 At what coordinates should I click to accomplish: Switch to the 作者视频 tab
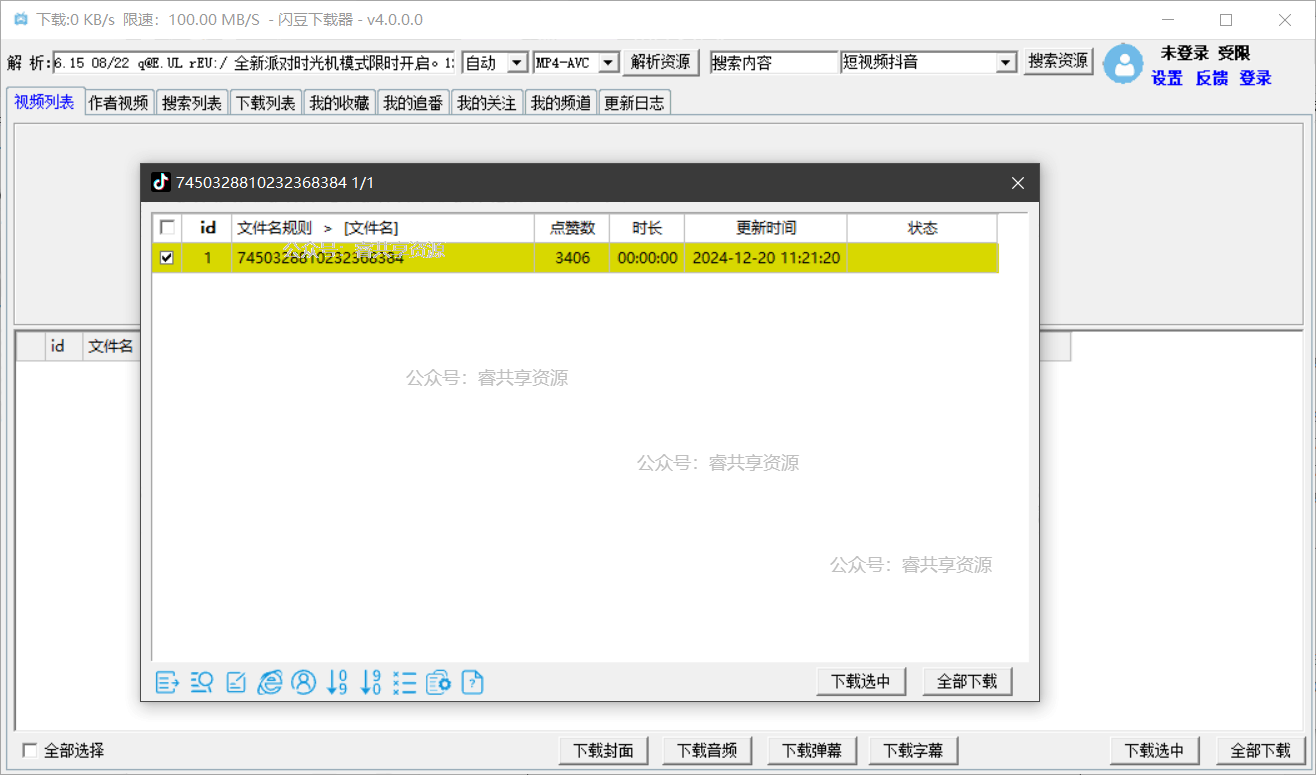[x=118, y=103]
